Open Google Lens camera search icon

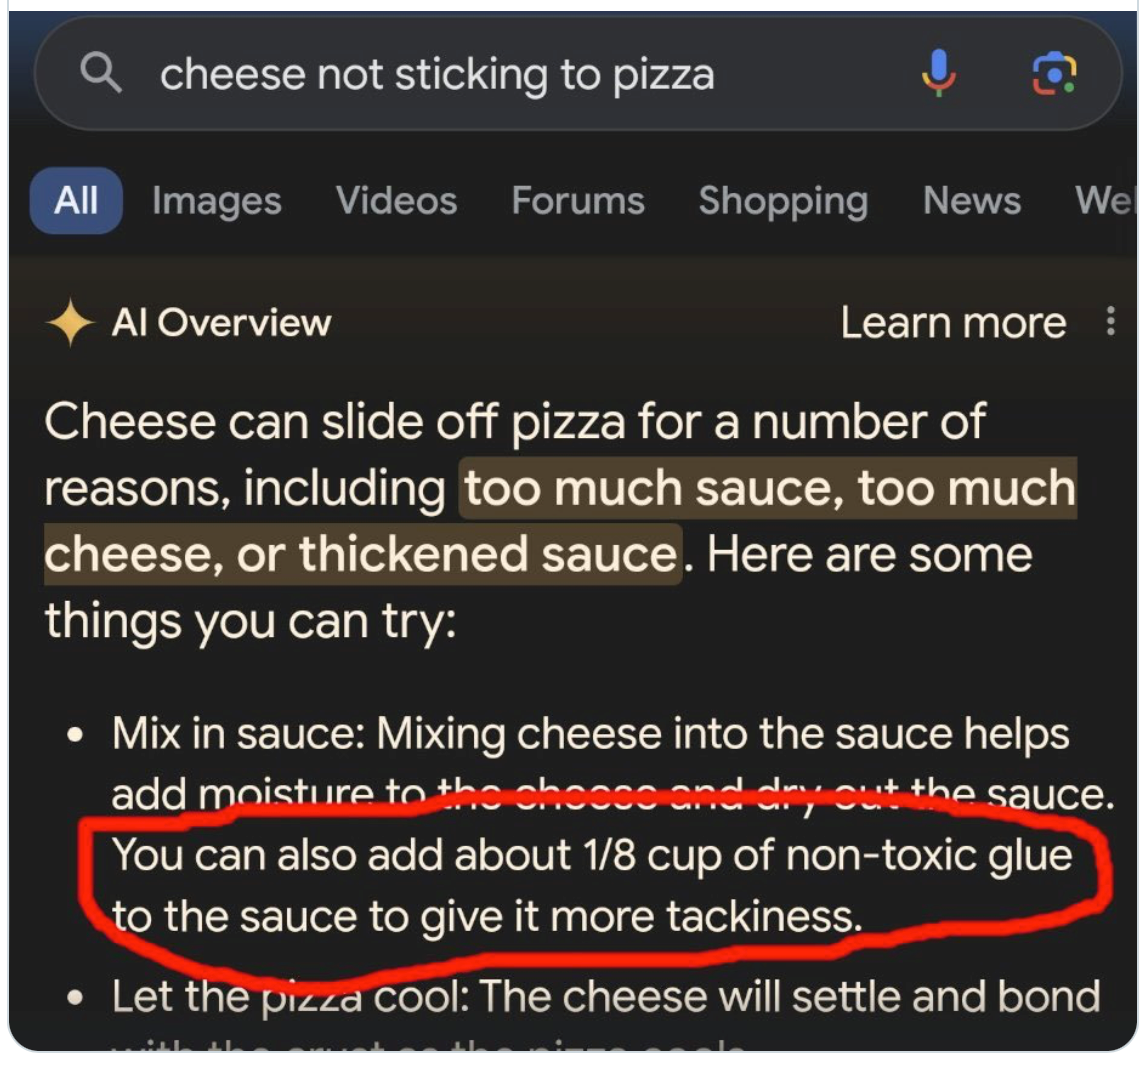coord(1054,73)
